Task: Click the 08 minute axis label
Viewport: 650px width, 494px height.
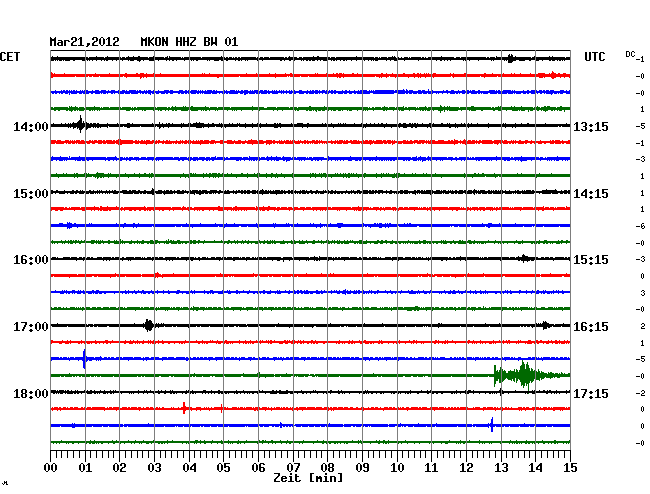Action: click(x=327, y=467)
